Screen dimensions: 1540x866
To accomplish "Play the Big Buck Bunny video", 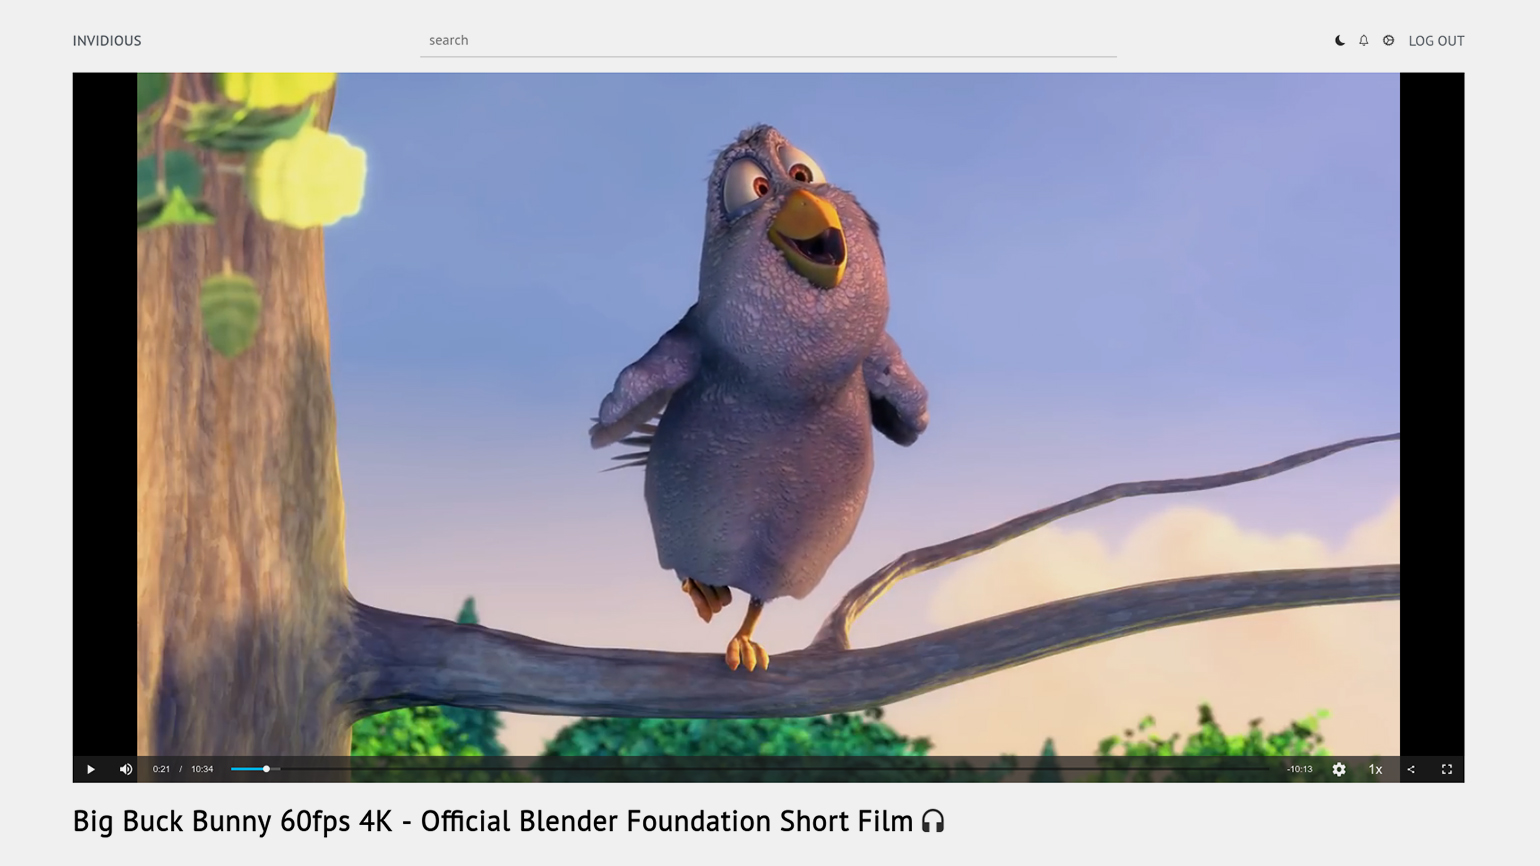I will click(x=90, y=769).
